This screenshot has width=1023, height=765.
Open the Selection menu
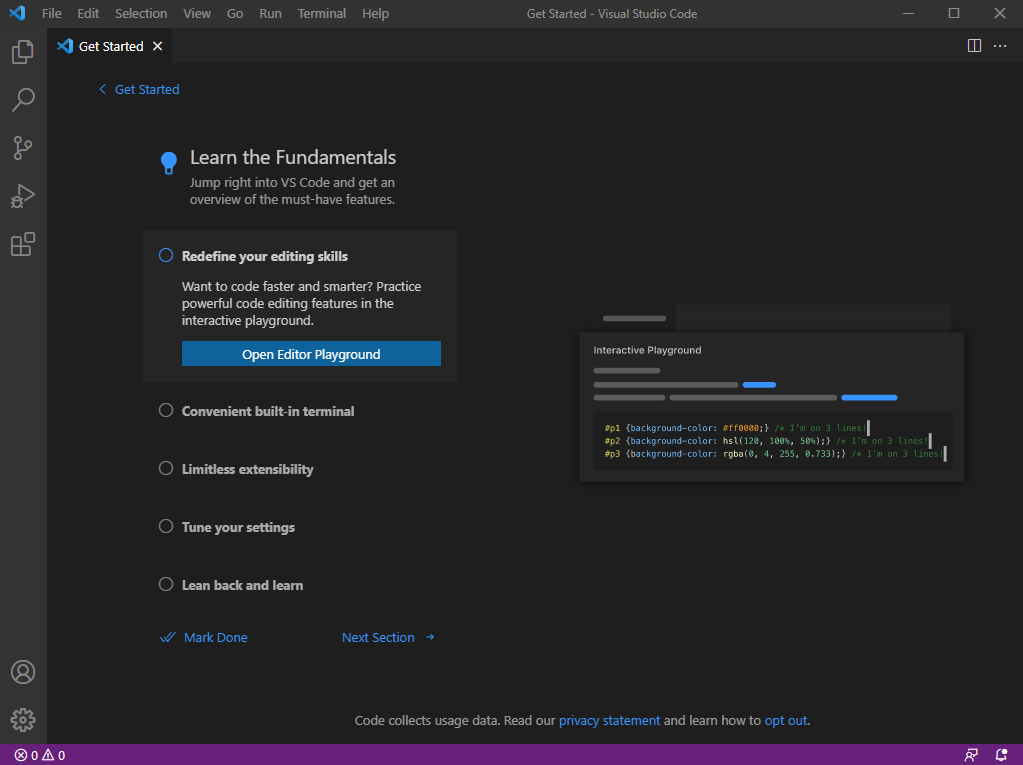click(141, 13)
